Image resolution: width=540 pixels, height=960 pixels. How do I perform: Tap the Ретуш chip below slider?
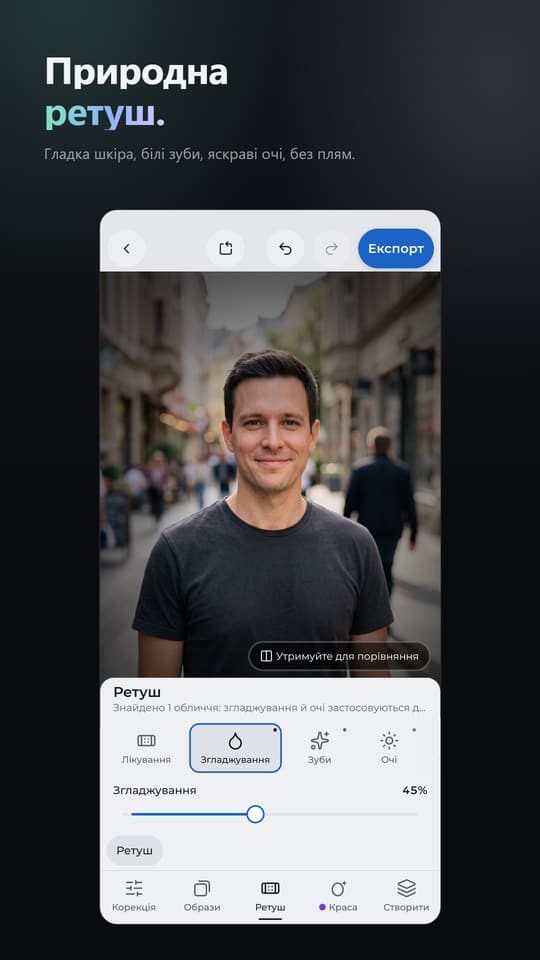(x=135, y=850)
